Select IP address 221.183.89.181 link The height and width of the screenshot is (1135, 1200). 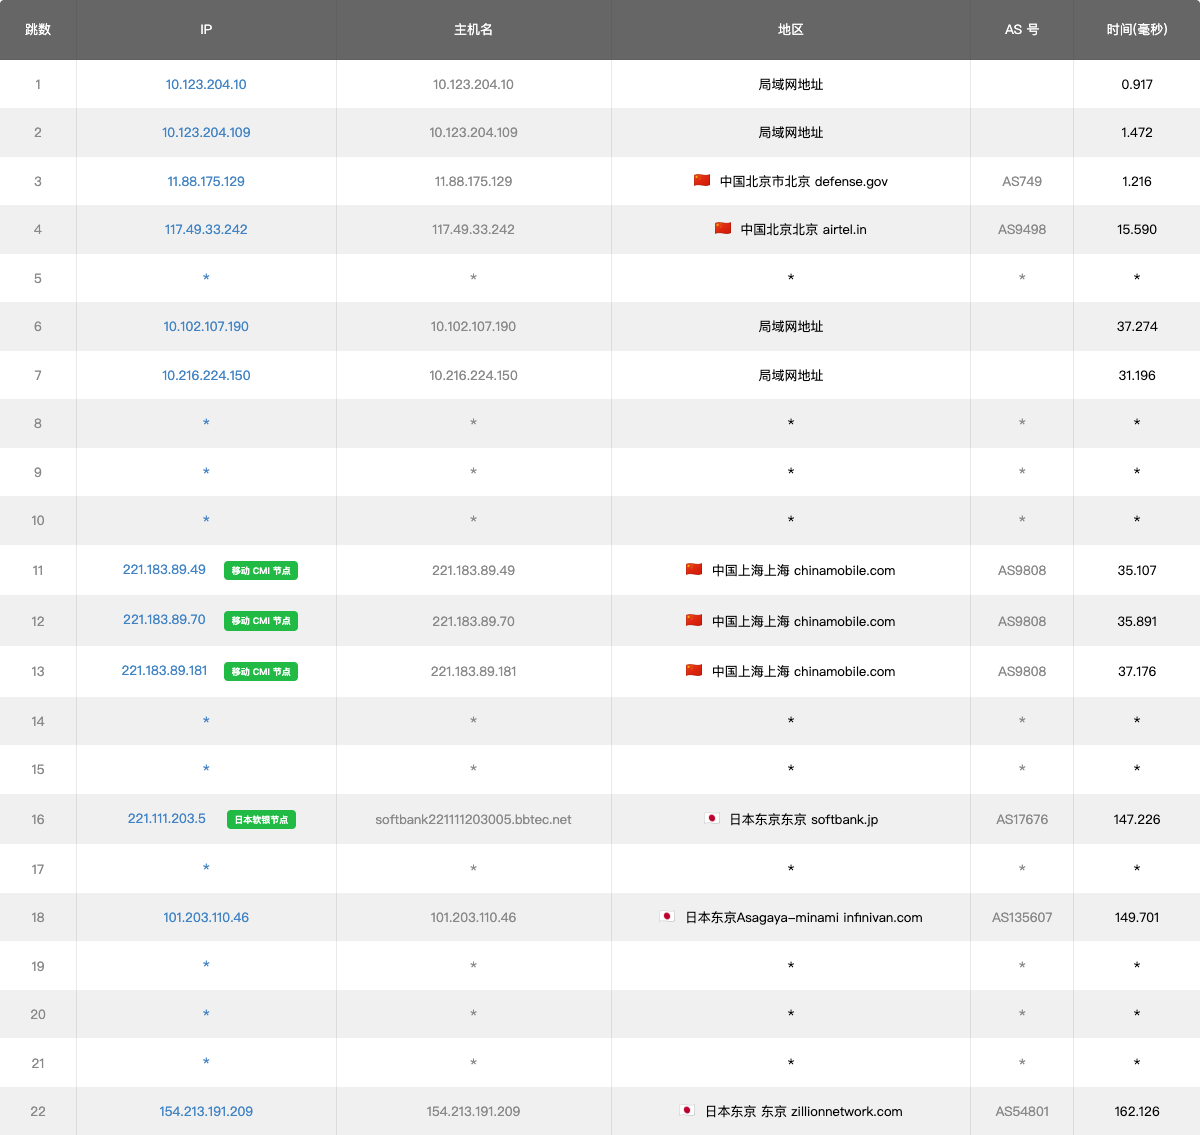164,670
